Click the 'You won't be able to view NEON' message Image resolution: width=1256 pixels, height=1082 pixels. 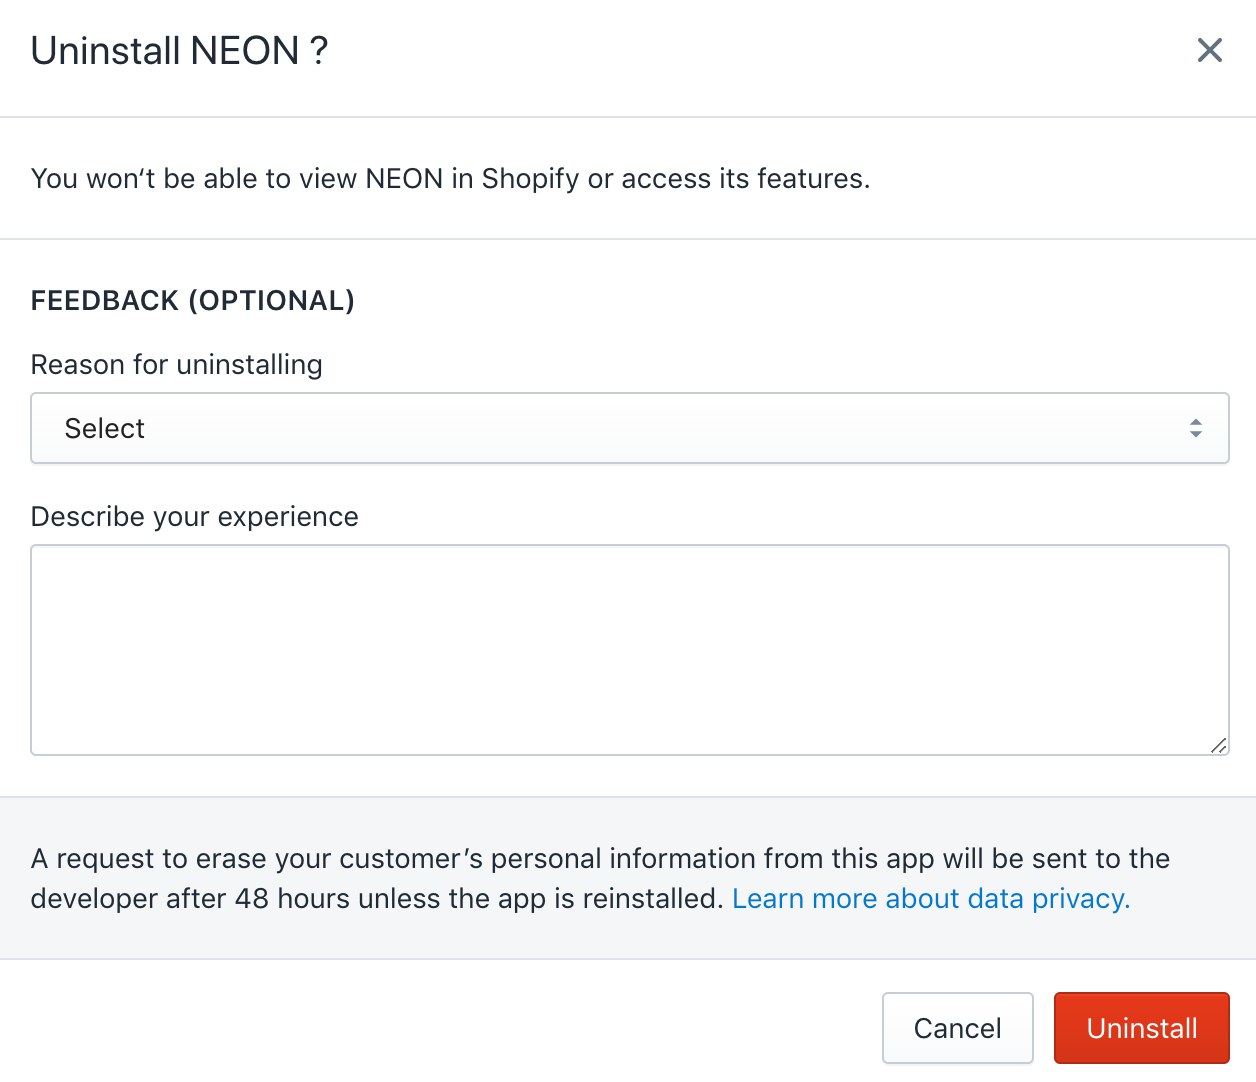[x=451, y=178]
